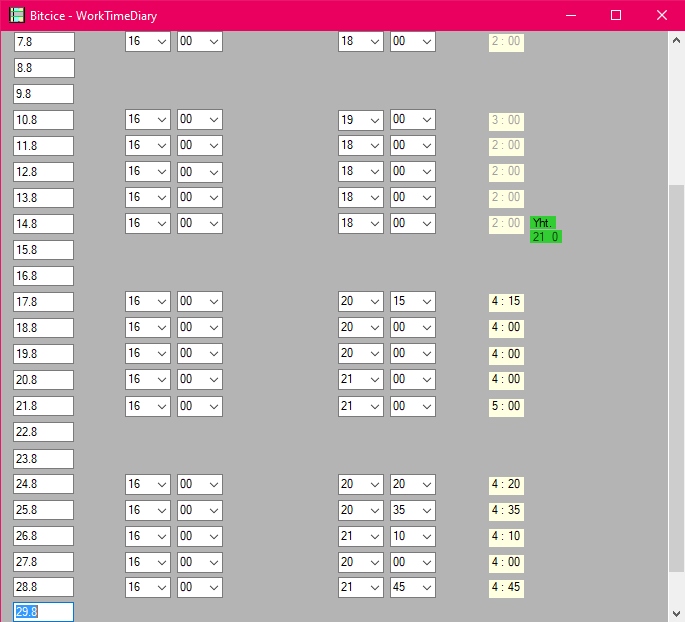Click the 3 : 00 duration for 10.8

tap(506, 121)
